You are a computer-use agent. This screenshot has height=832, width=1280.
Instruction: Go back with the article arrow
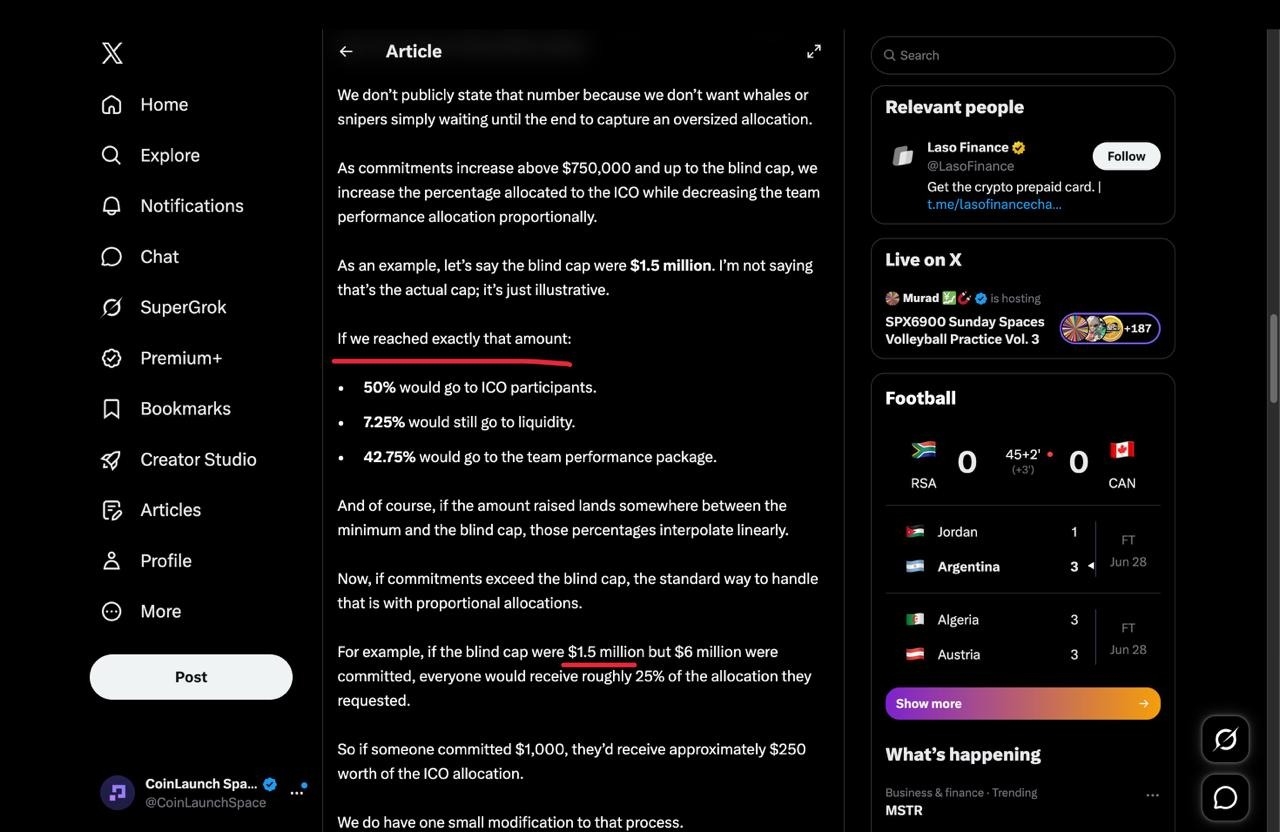coord(346,51)
